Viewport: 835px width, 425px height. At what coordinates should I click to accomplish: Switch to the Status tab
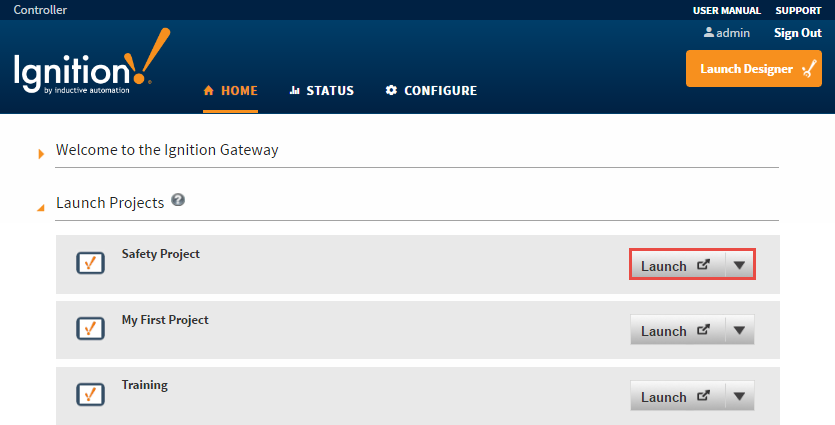pyautogui.click(x=321, y=90)
